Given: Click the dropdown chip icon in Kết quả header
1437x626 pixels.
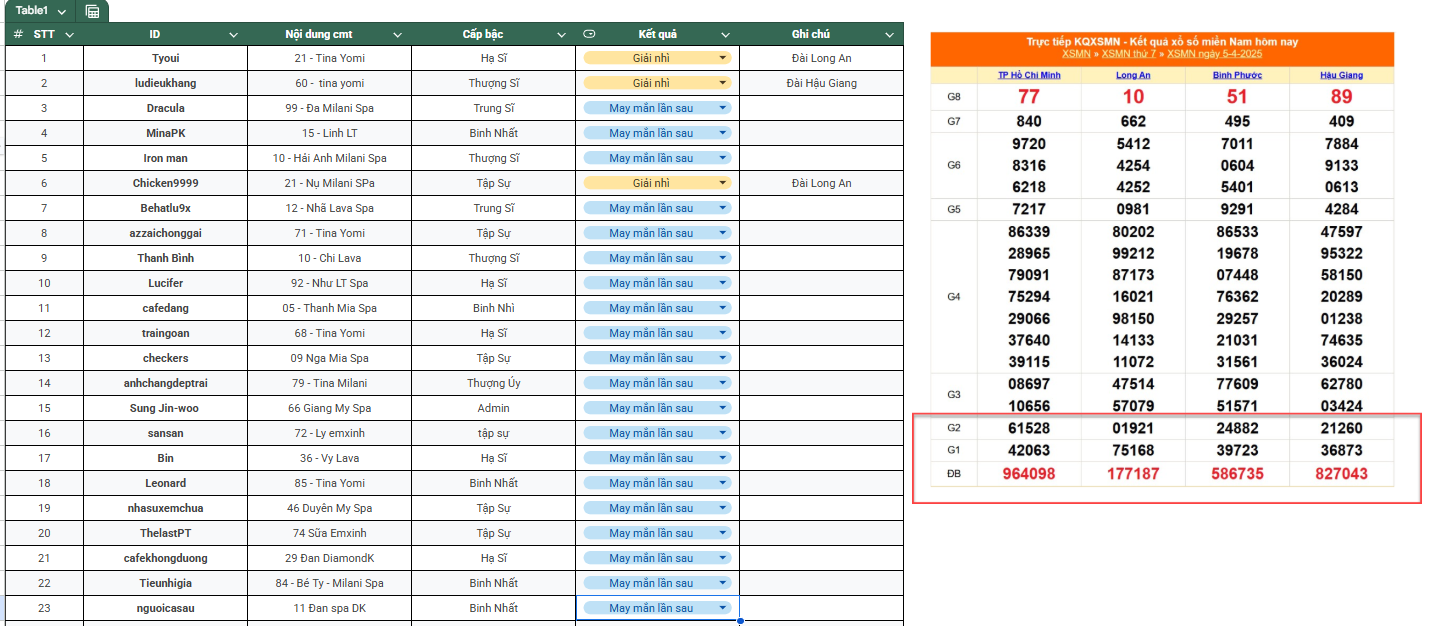Looking at the screenshot, I should (589, 35).
